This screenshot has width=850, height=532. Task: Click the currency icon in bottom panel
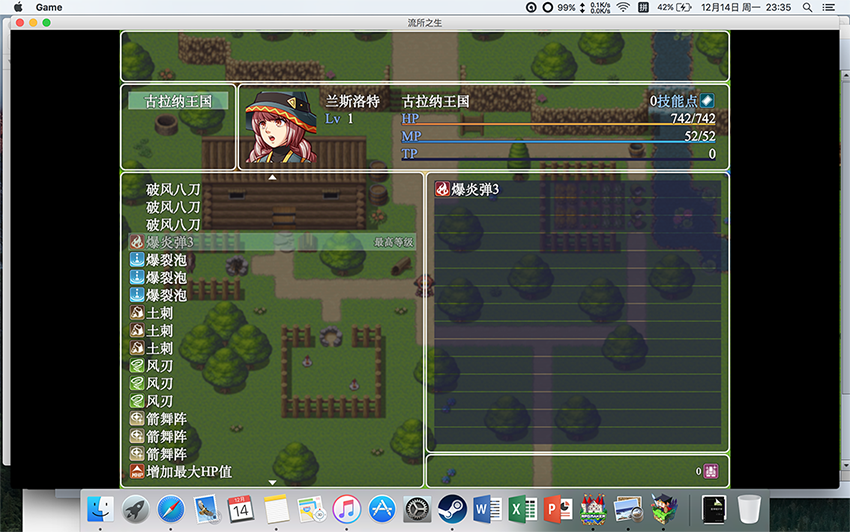tap(711, 471)
